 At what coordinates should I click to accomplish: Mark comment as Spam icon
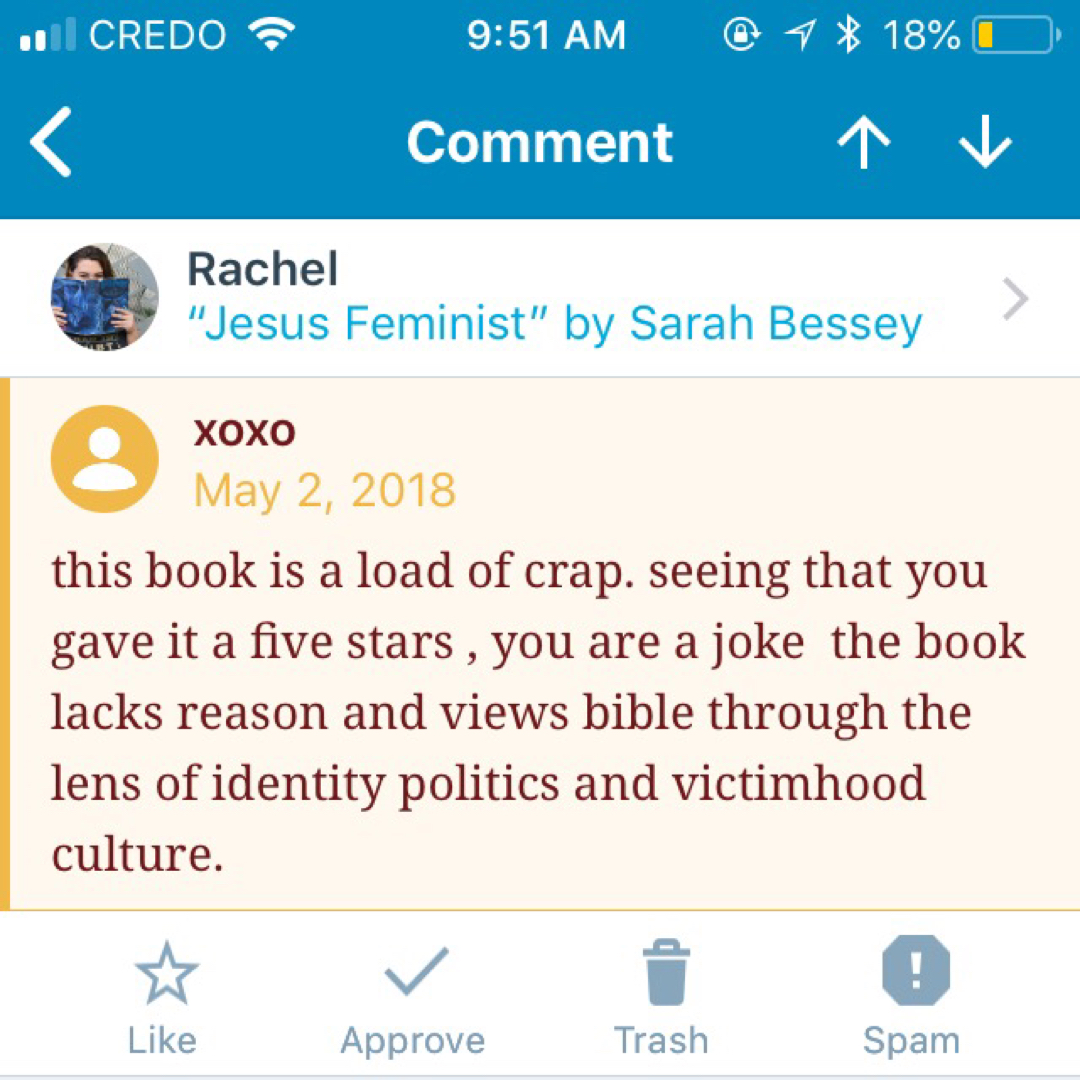tap(913, 972)
